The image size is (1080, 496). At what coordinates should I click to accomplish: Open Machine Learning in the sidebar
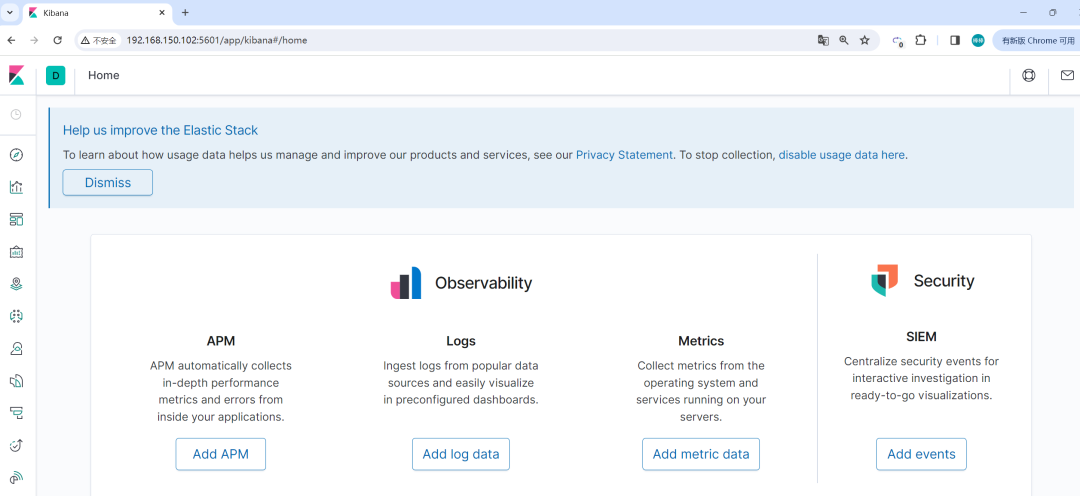pos(16,316)
